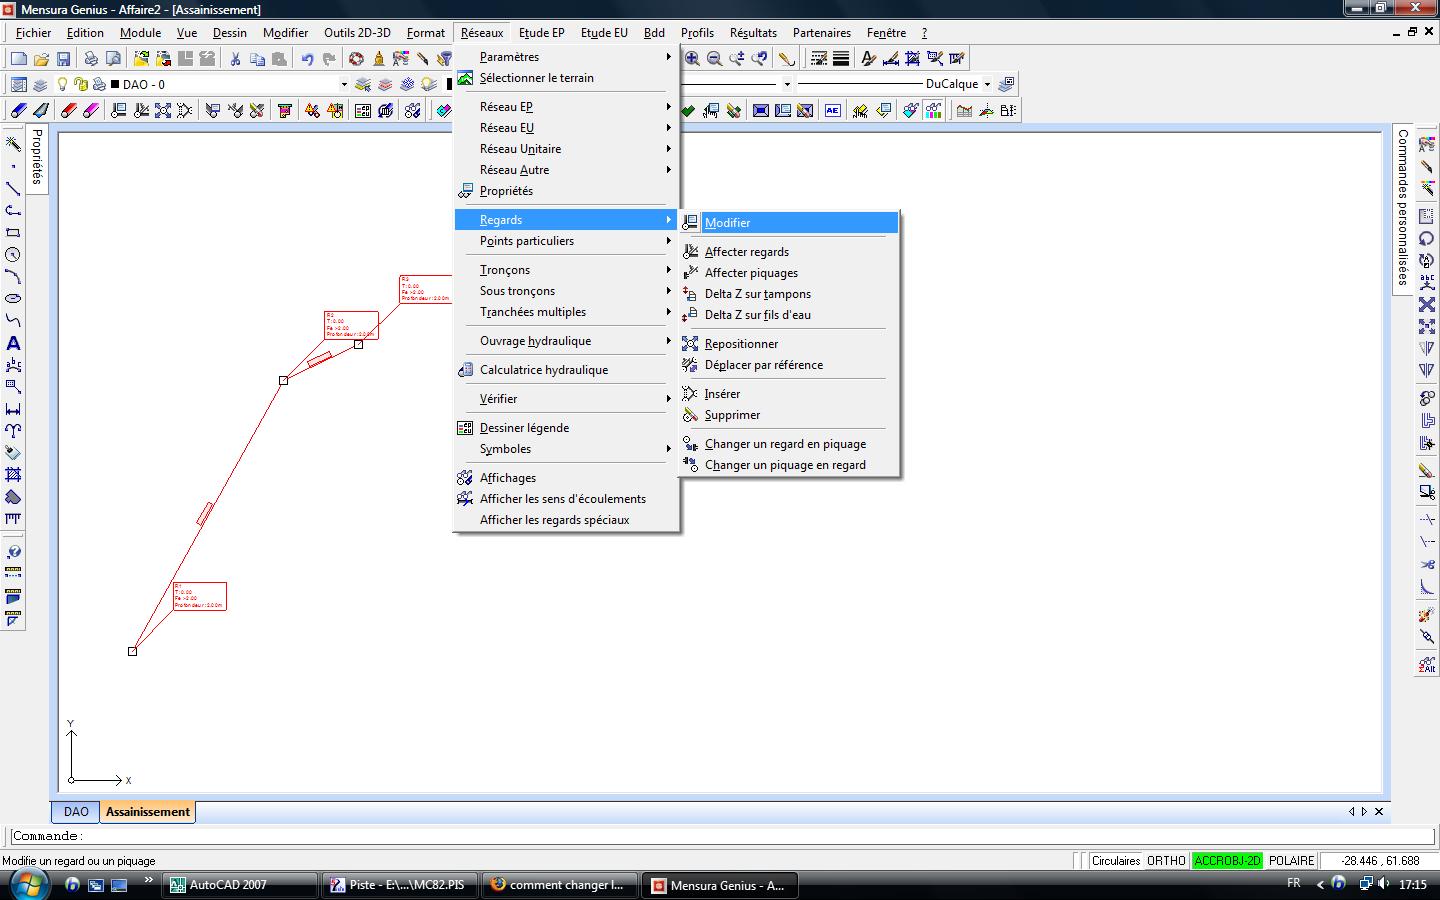
Task: Click the 'AE' toolbar icon
Action: (833, 111)
